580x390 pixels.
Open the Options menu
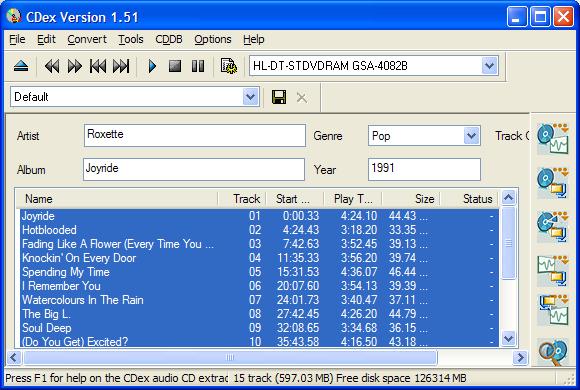pos(213,39)
